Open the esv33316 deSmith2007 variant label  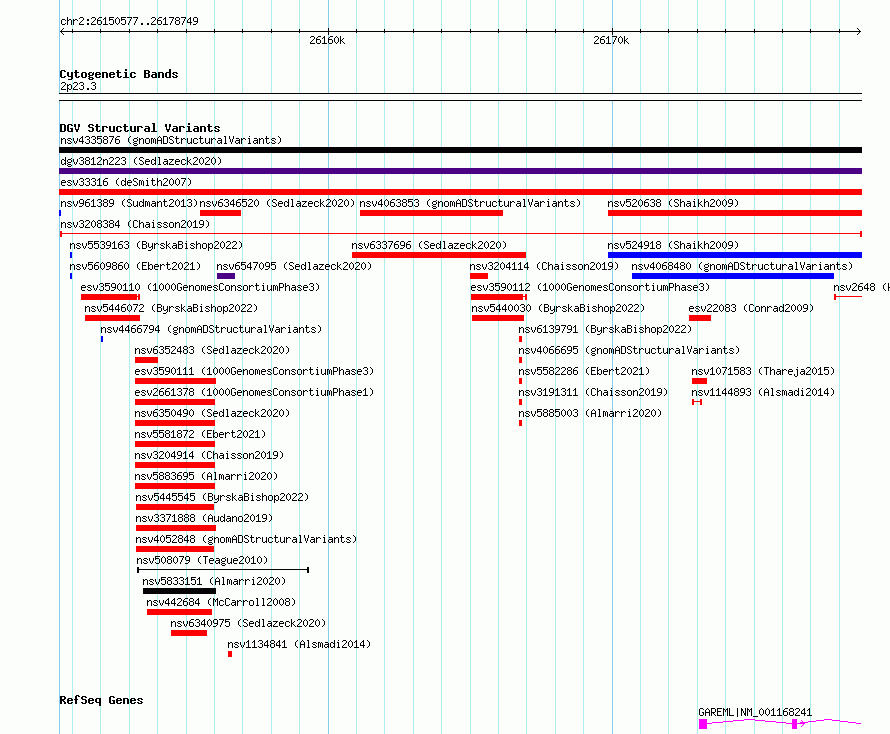126,182
